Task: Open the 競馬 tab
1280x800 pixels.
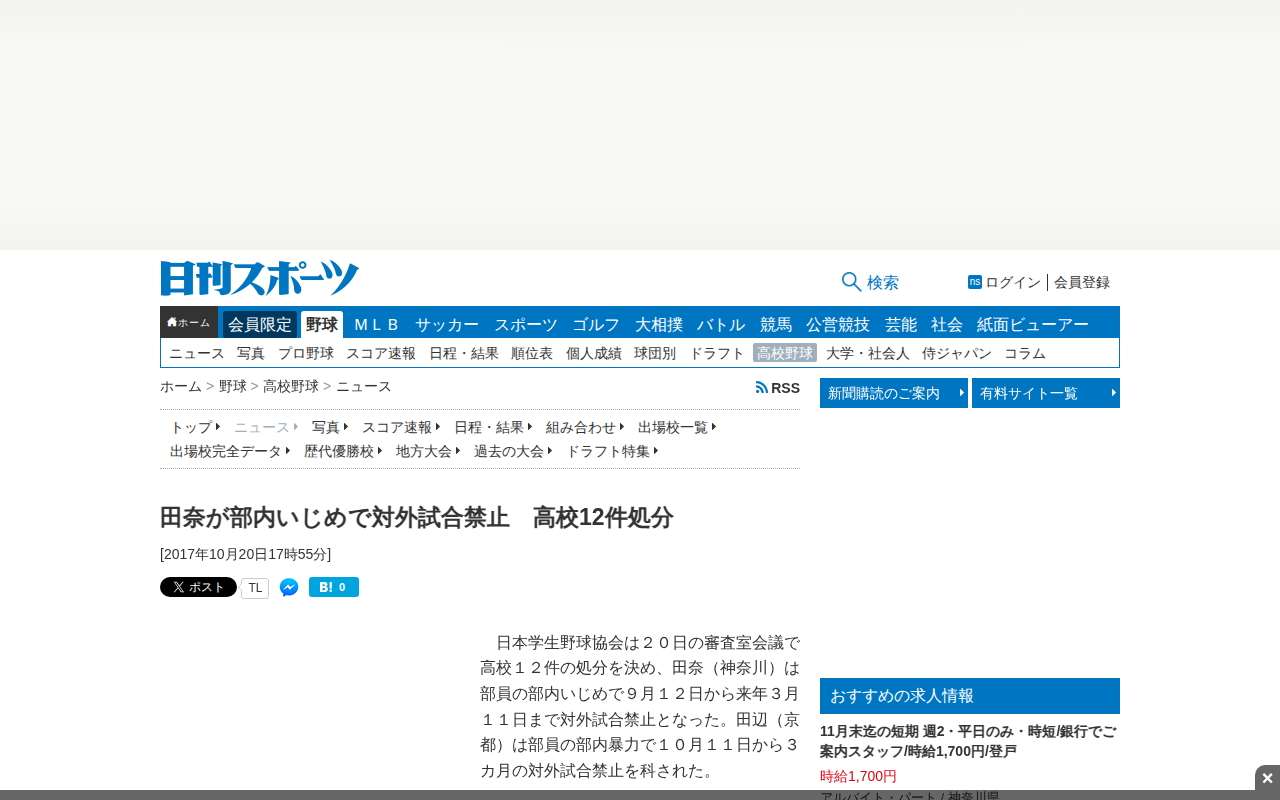Action: [776, 324]
